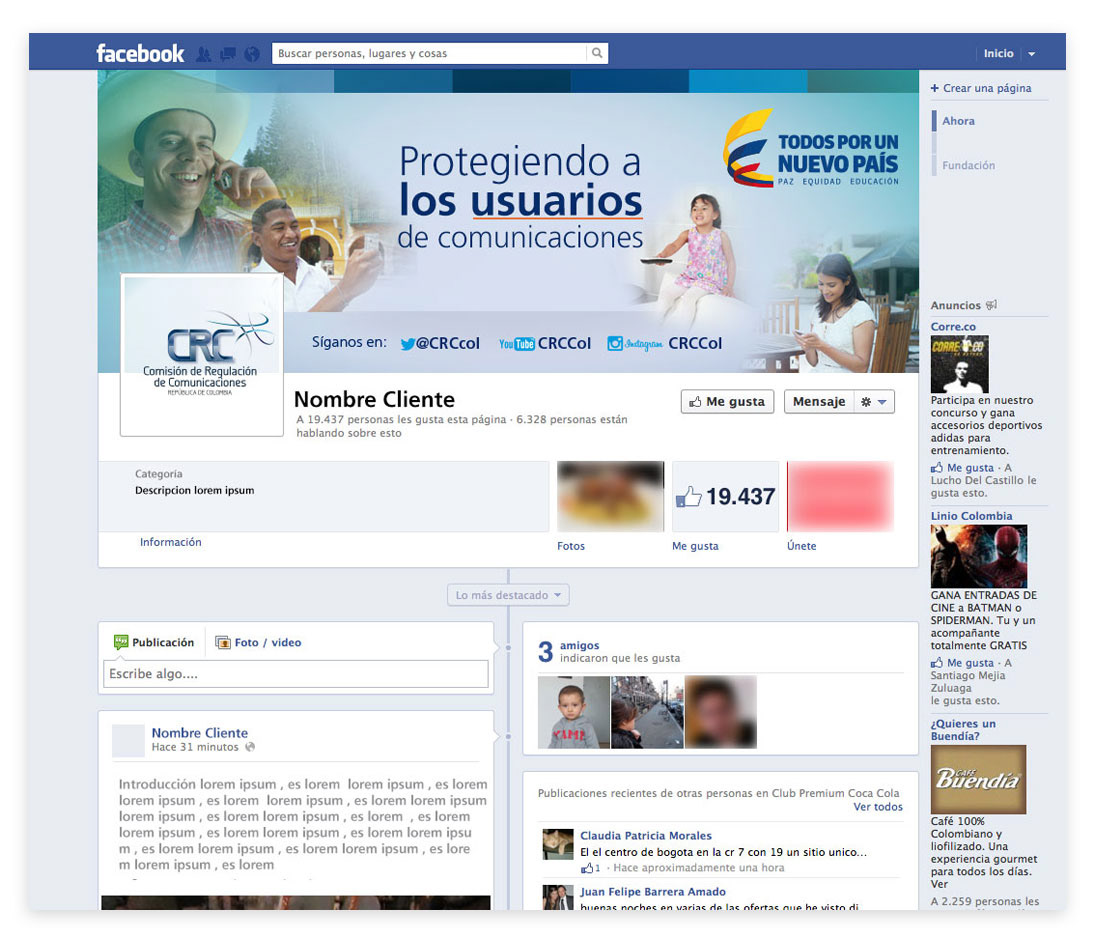Click thumbs-up icon on Corre.co ad

[x=937, y=468]
